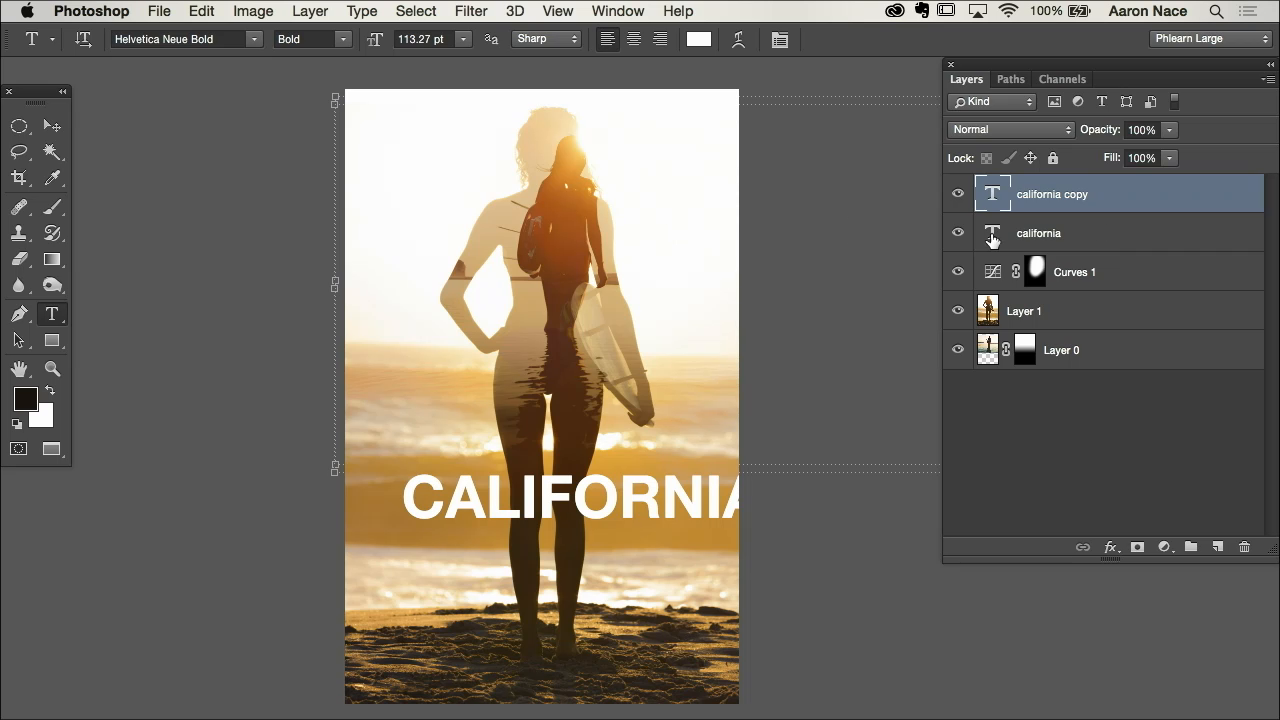Switch to the Channels tab
Screen dimensions: 1280x720
(1061, 79)
